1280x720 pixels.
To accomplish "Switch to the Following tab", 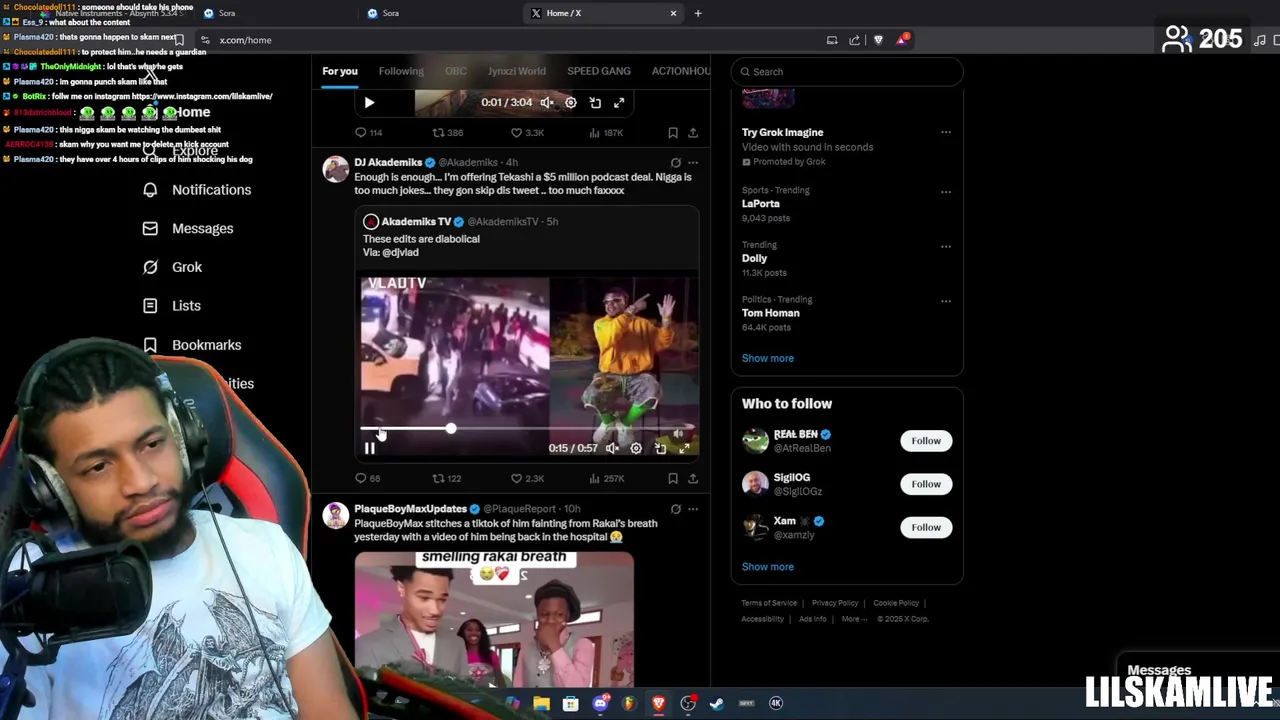I will click(x=401, y=71).
